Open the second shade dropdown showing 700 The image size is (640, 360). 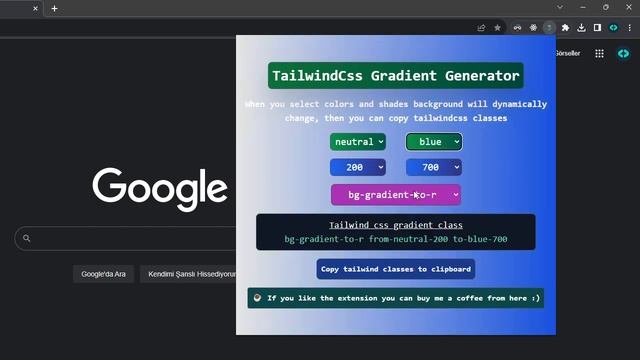(x=434, y=167)
